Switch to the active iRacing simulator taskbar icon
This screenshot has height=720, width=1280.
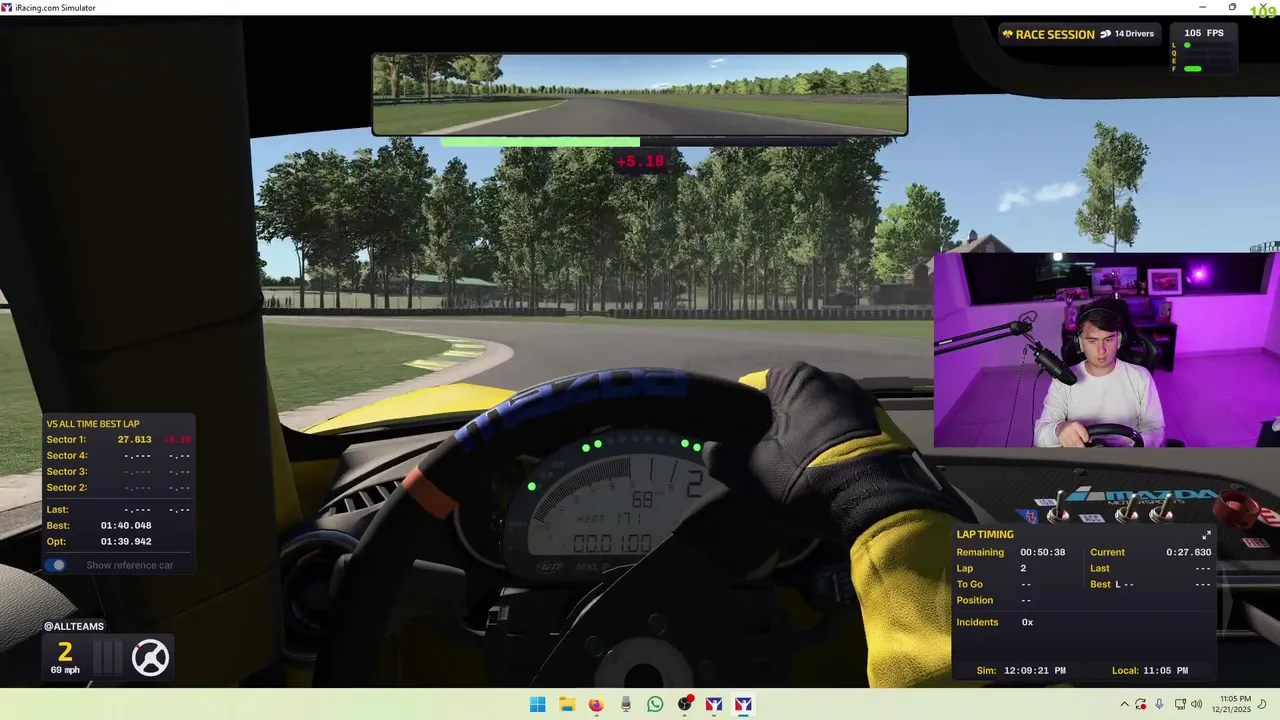743,704
